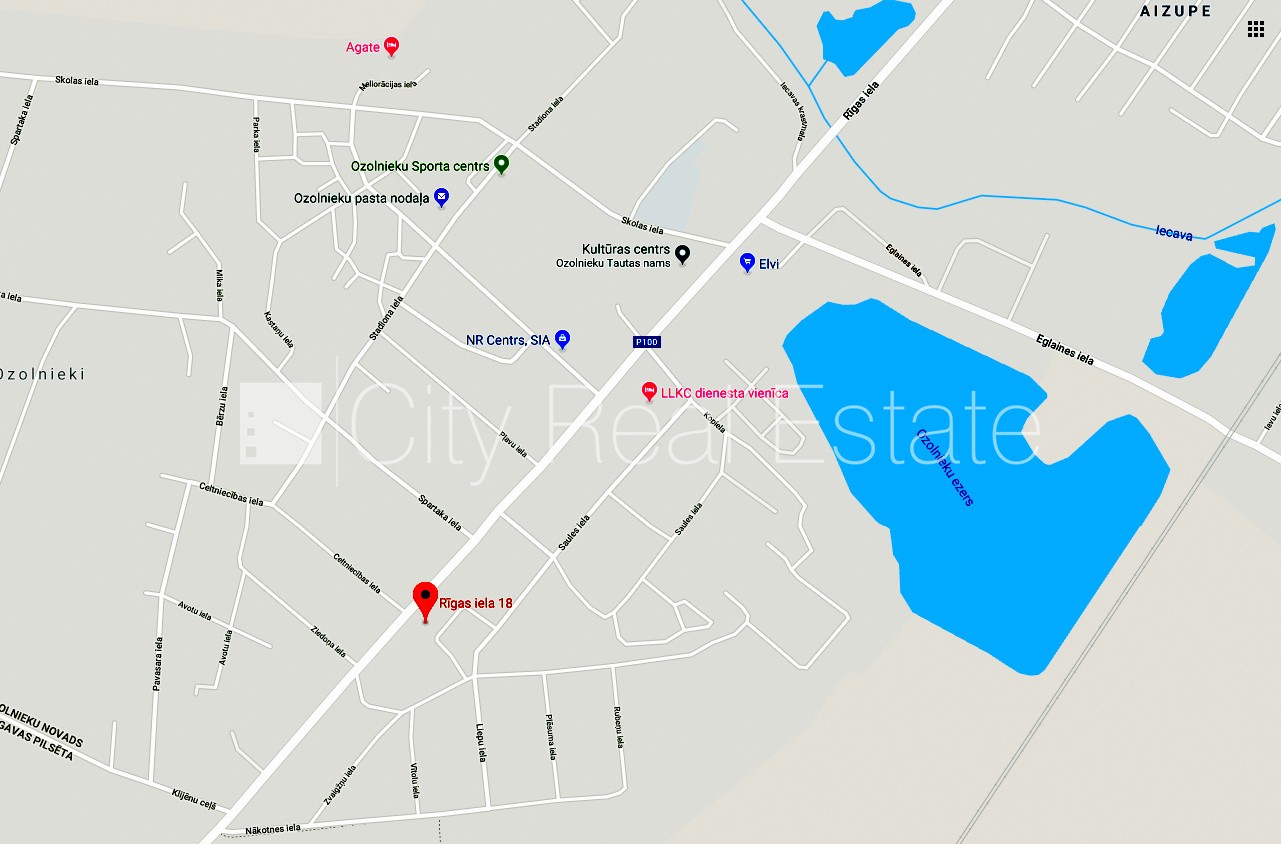Click the Iecava river name label

tap(1174, 234)
